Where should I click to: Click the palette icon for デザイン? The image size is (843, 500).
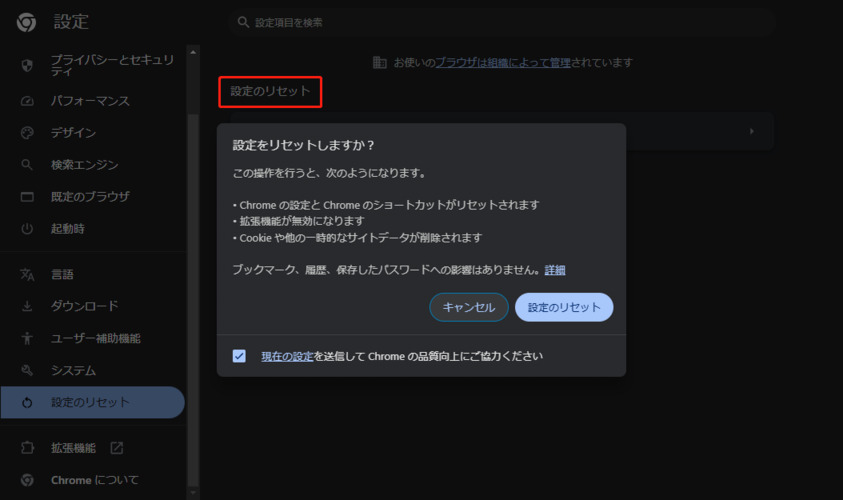(27, 133)
